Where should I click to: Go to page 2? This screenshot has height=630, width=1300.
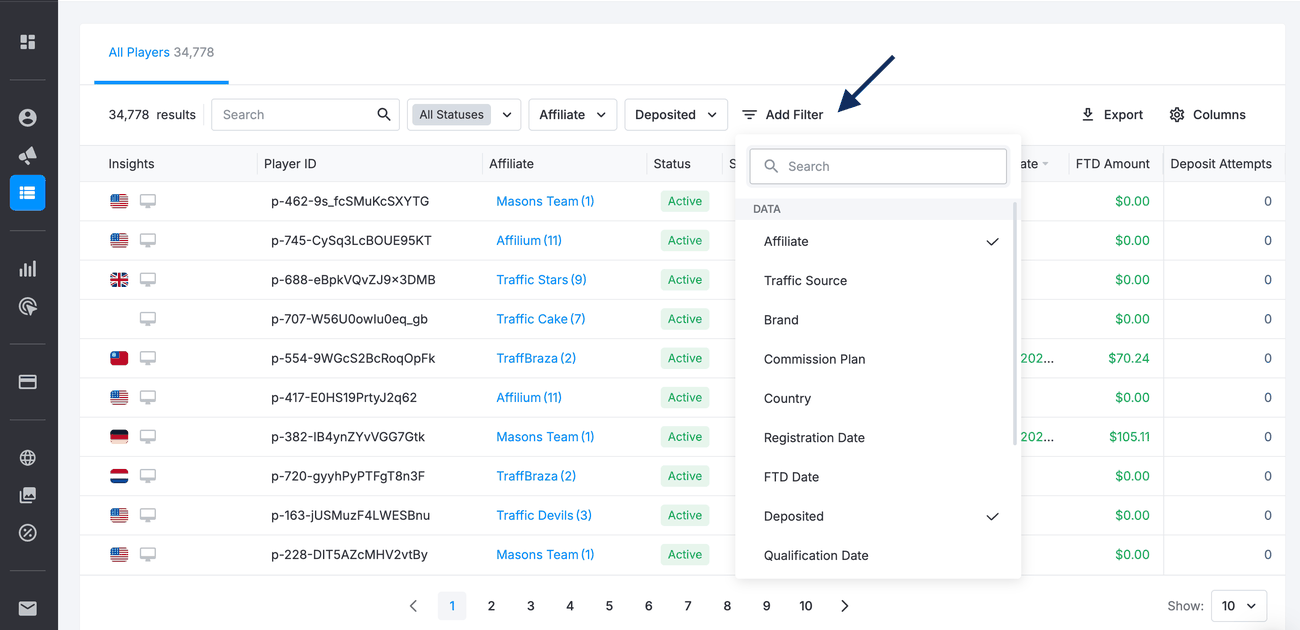491,606
